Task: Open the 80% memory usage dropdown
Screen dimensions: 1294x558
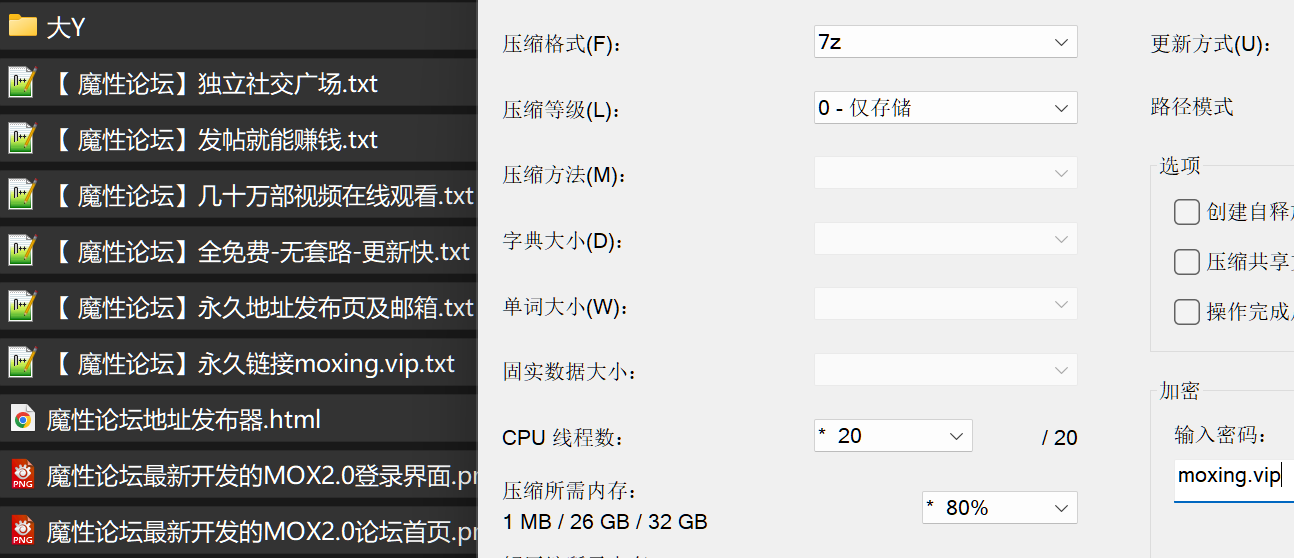Action: [x=1000, y=507]
